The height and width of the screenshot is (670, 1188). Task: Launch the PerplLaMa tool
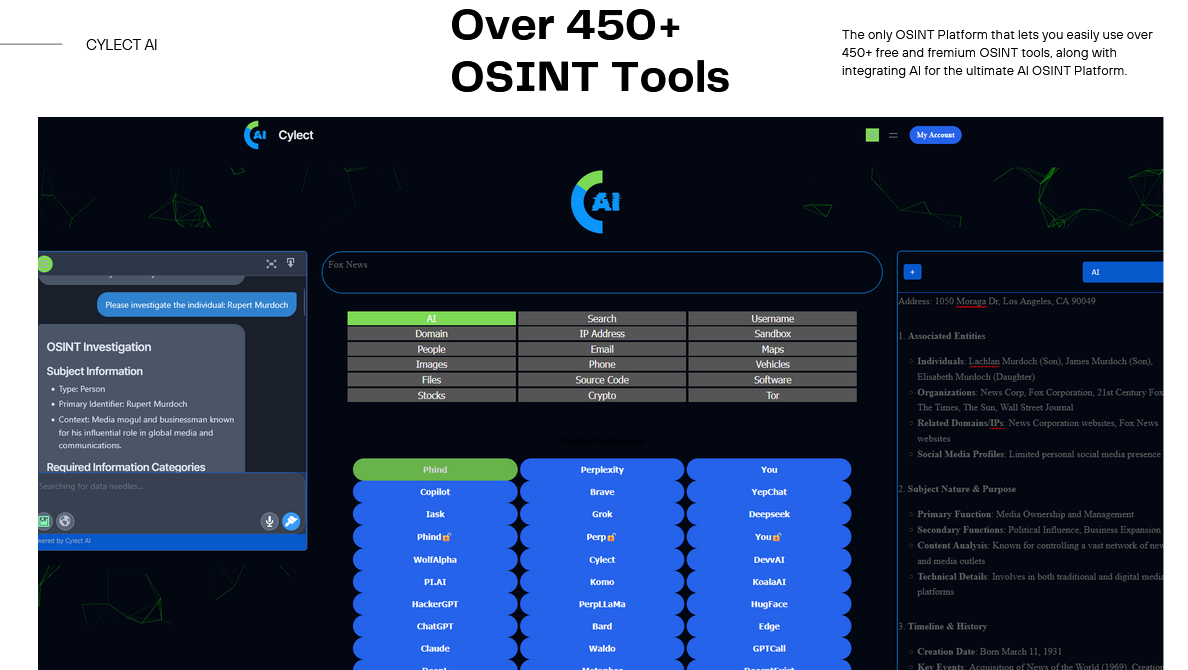(x=602, y=604)
